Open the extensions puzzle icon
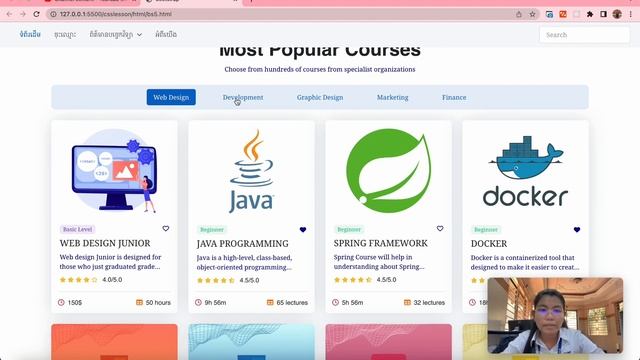This screenshot has width=640, height=360. click(x=590, y=14)
